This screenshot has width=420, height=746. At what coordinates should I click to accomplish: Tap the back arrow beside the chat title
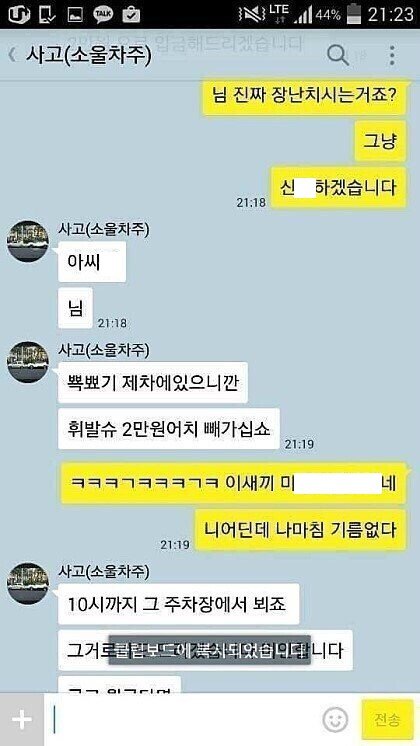[x=12, y=55]
